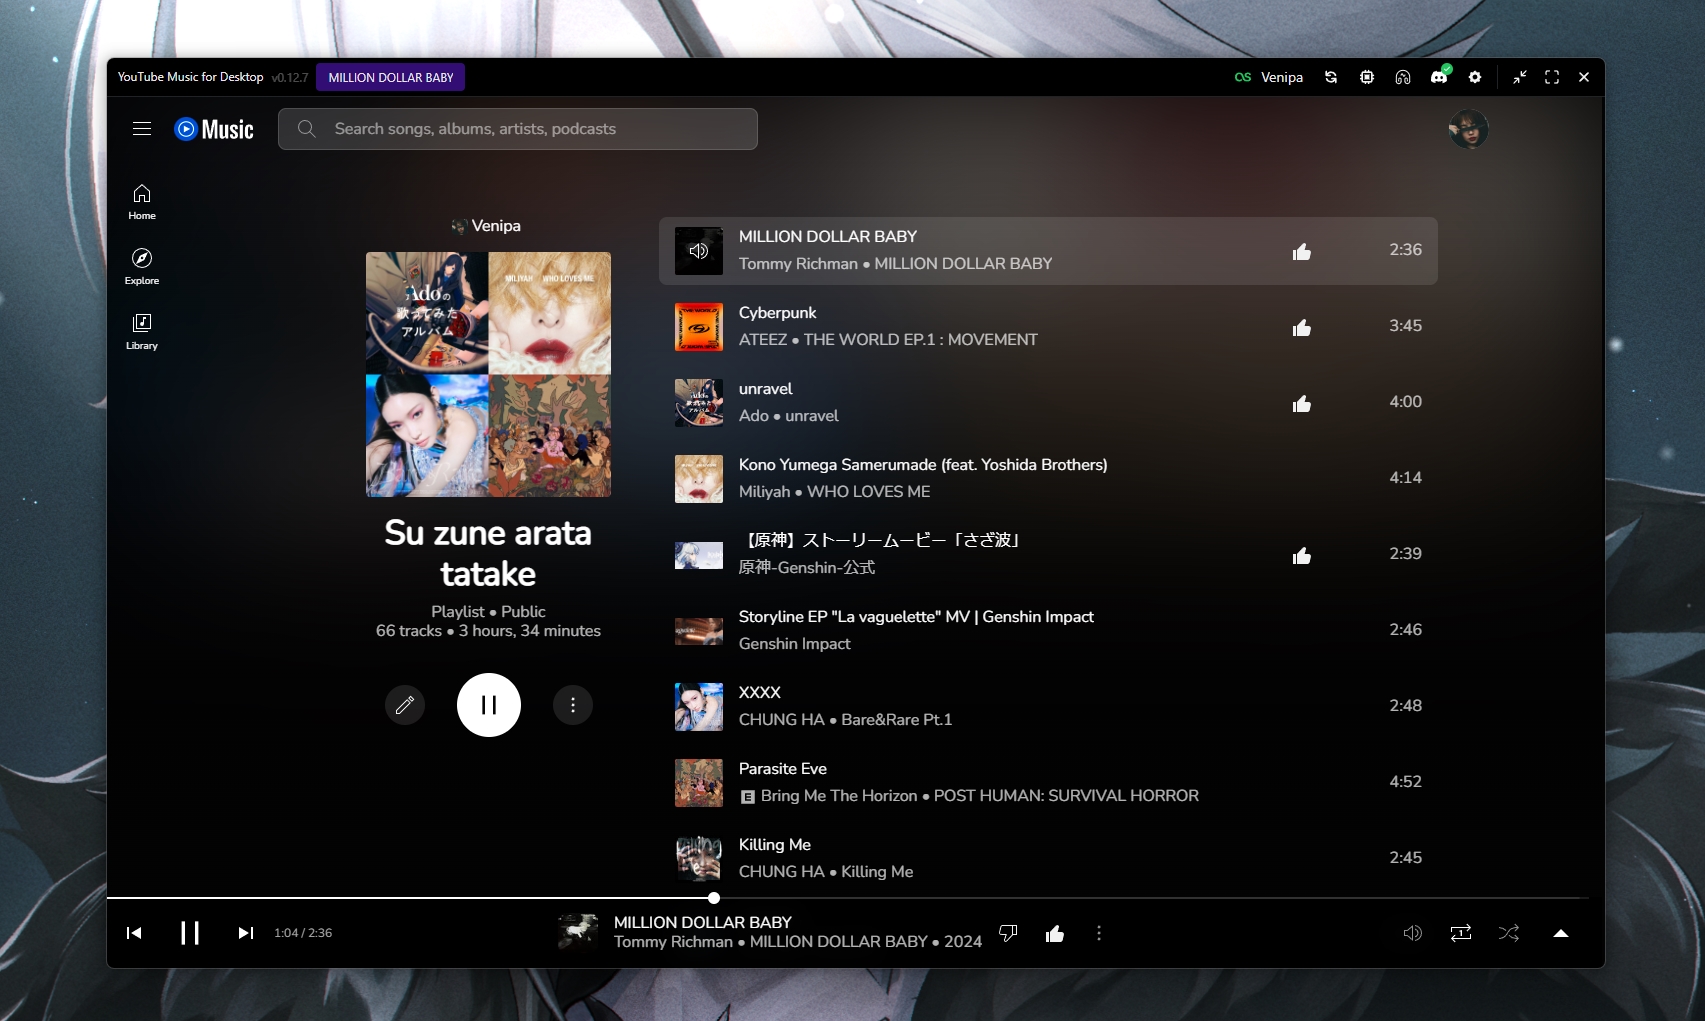1705x1021 pixels.
Task: Like the song unravel with thumbs up
Action: 1302,403
